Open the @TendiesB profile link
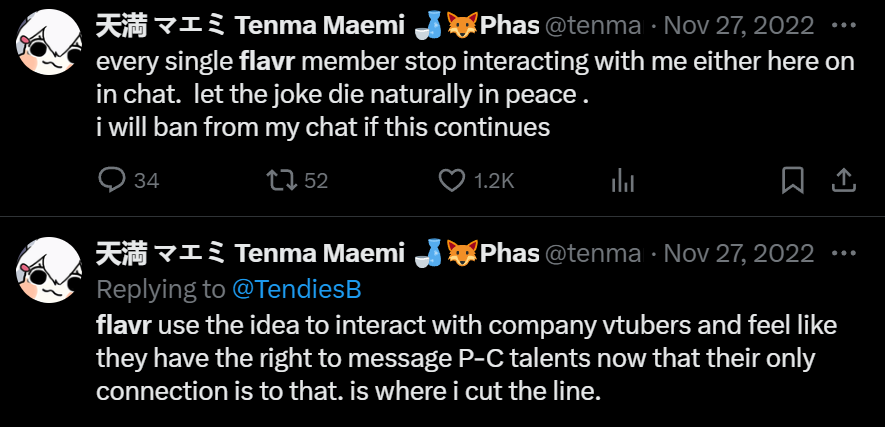Viewport: 885px width, 427px height. [296, 289]
